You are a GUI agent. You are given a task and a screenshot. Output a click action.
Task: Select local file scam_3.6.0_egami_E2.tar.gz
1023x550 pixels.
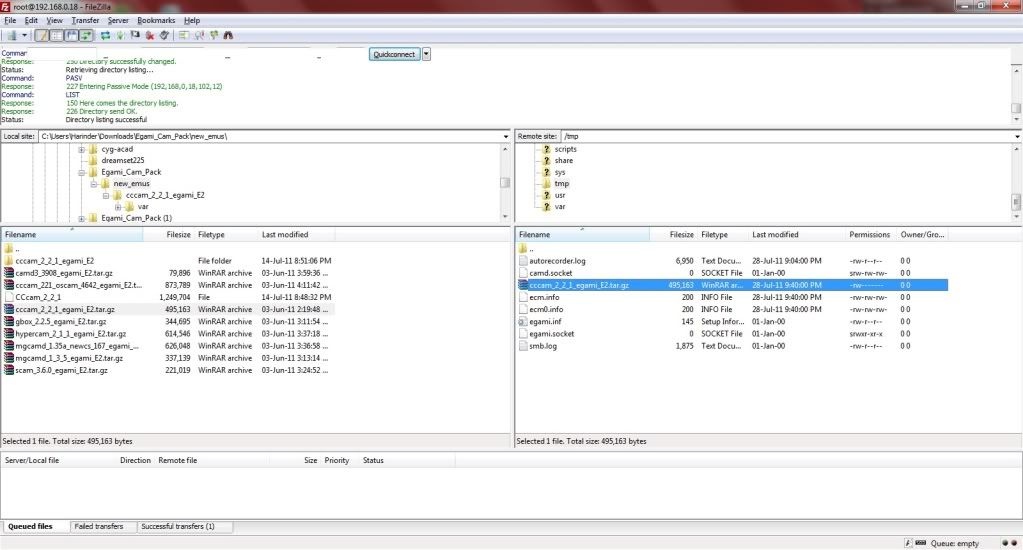coord(61,371)
